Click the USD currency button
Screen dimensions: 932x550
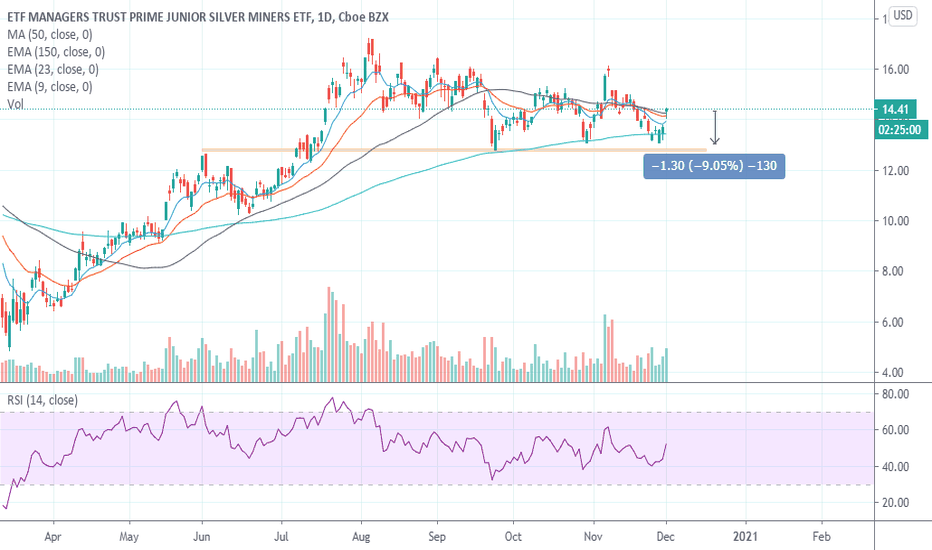(903, 15)
